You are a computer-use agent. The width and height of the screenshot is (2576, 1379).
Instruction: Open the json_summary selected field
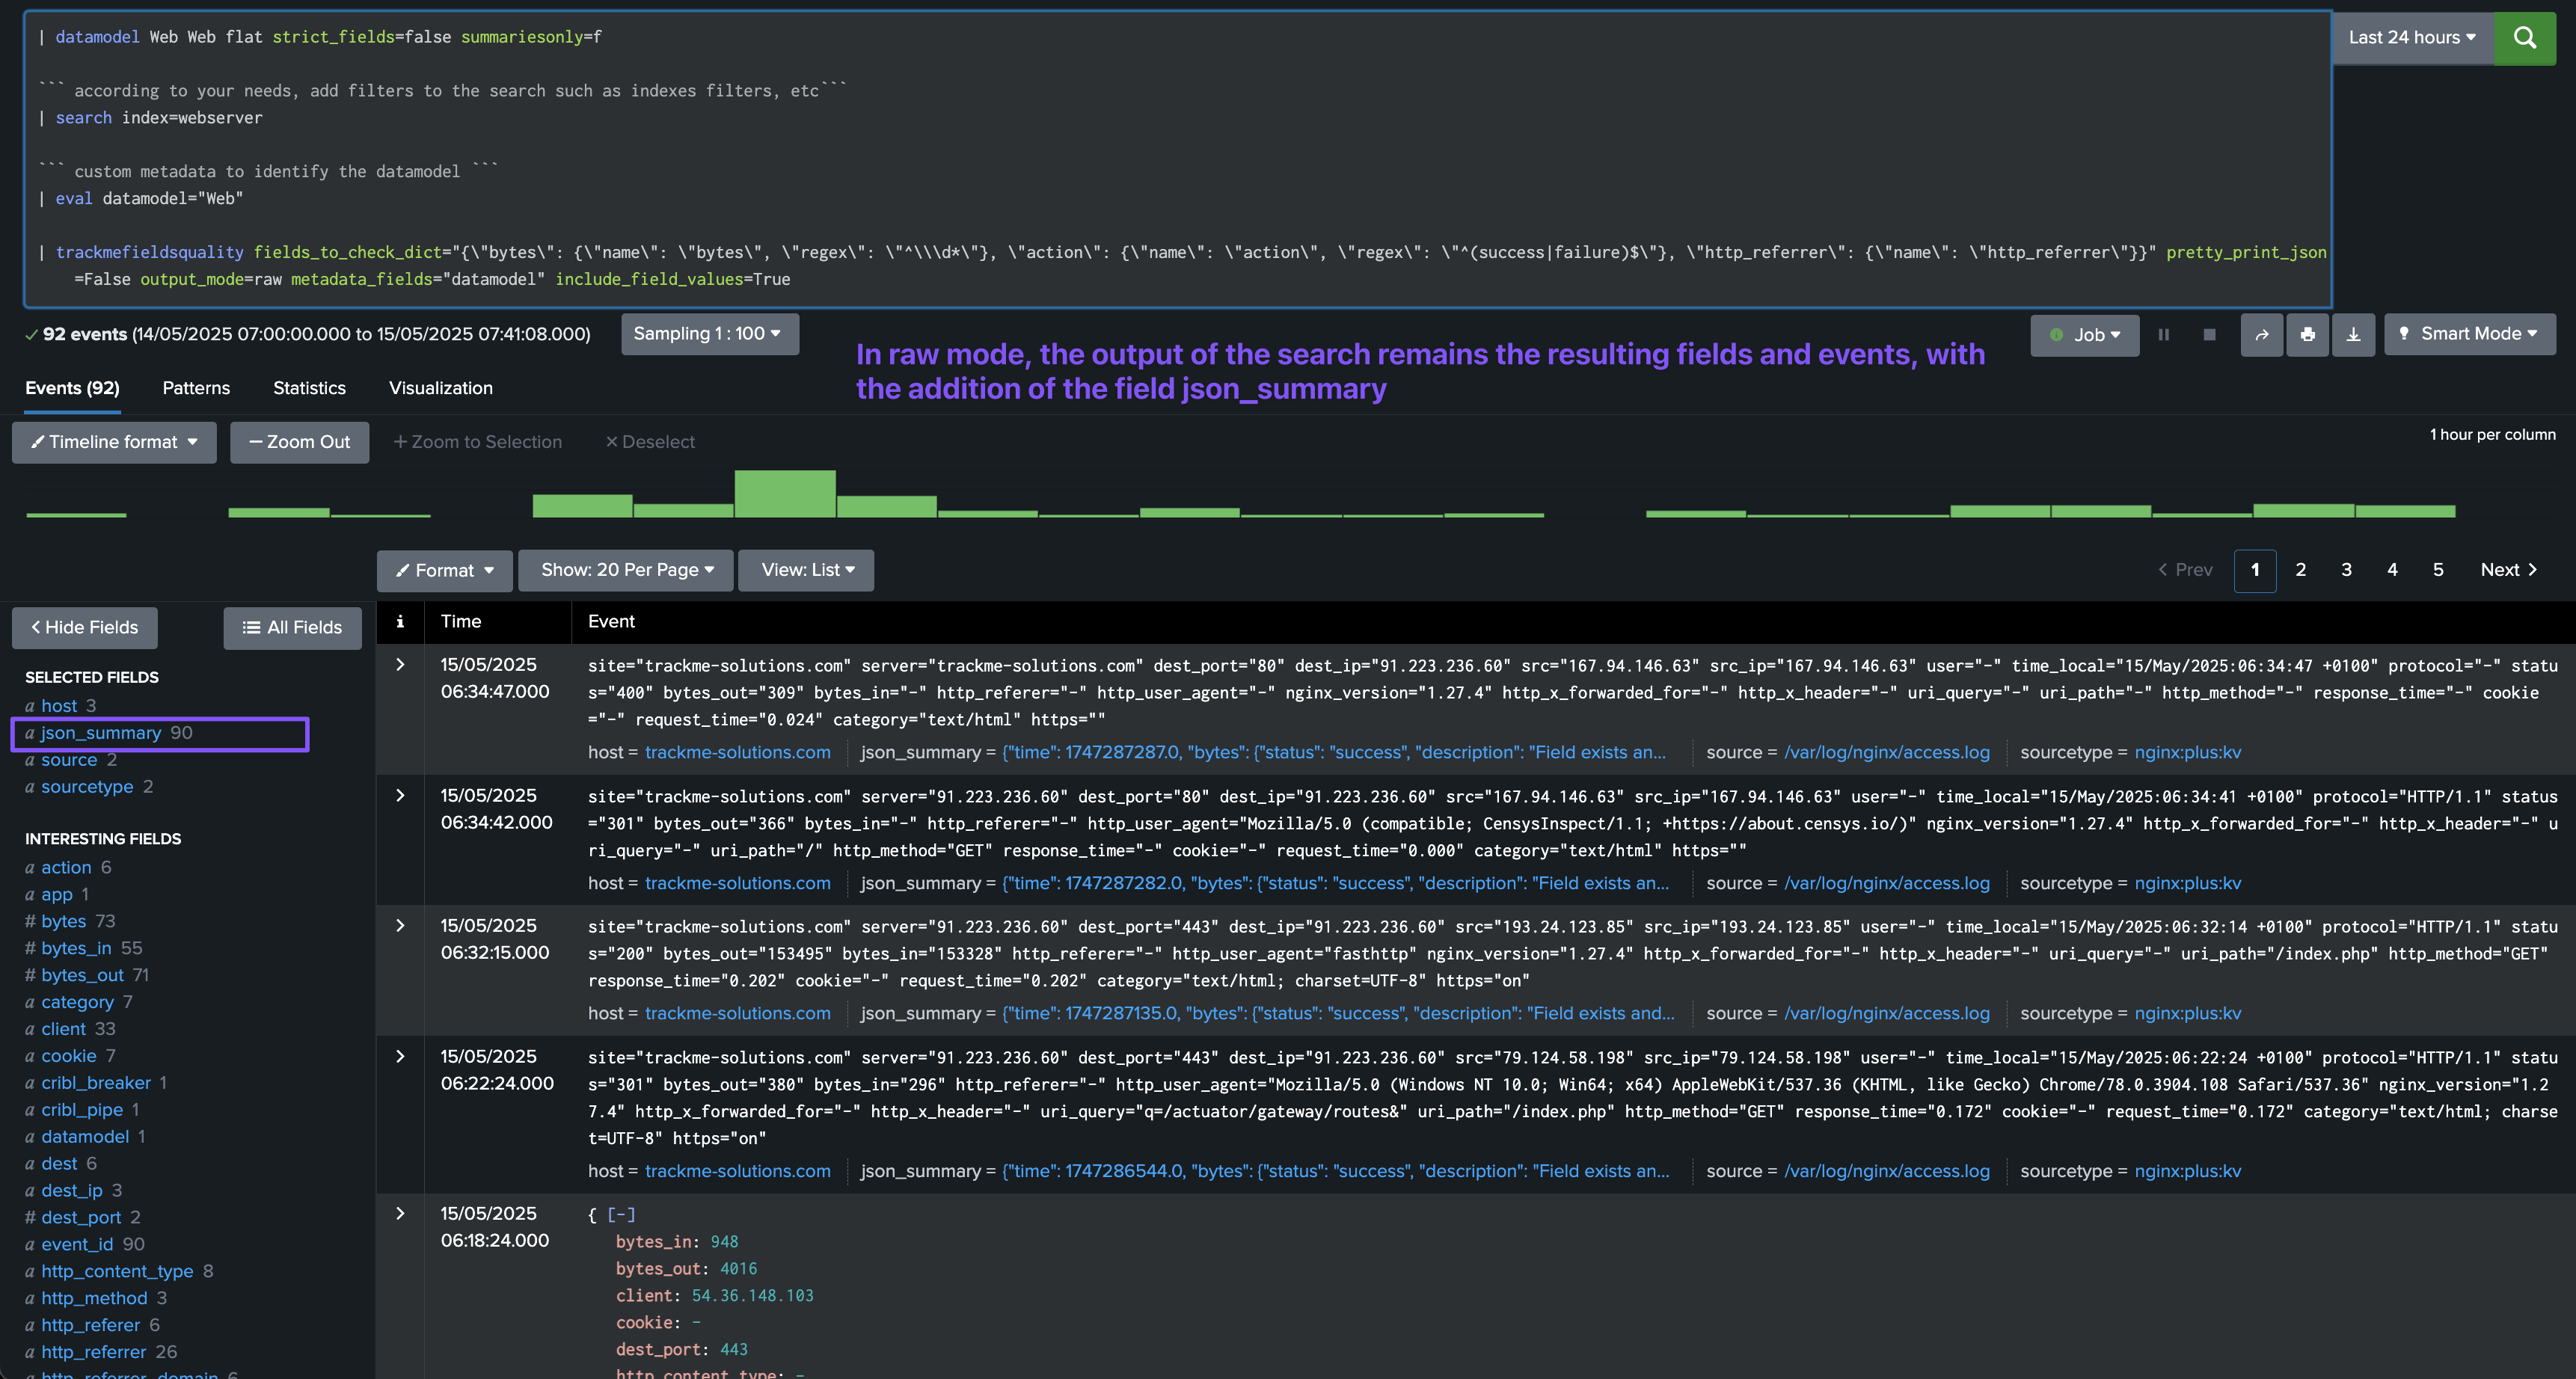[101, 733]
